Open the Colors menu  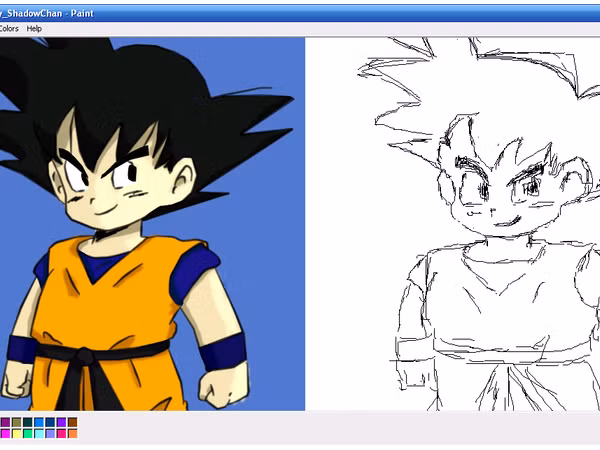click(8, 29)
